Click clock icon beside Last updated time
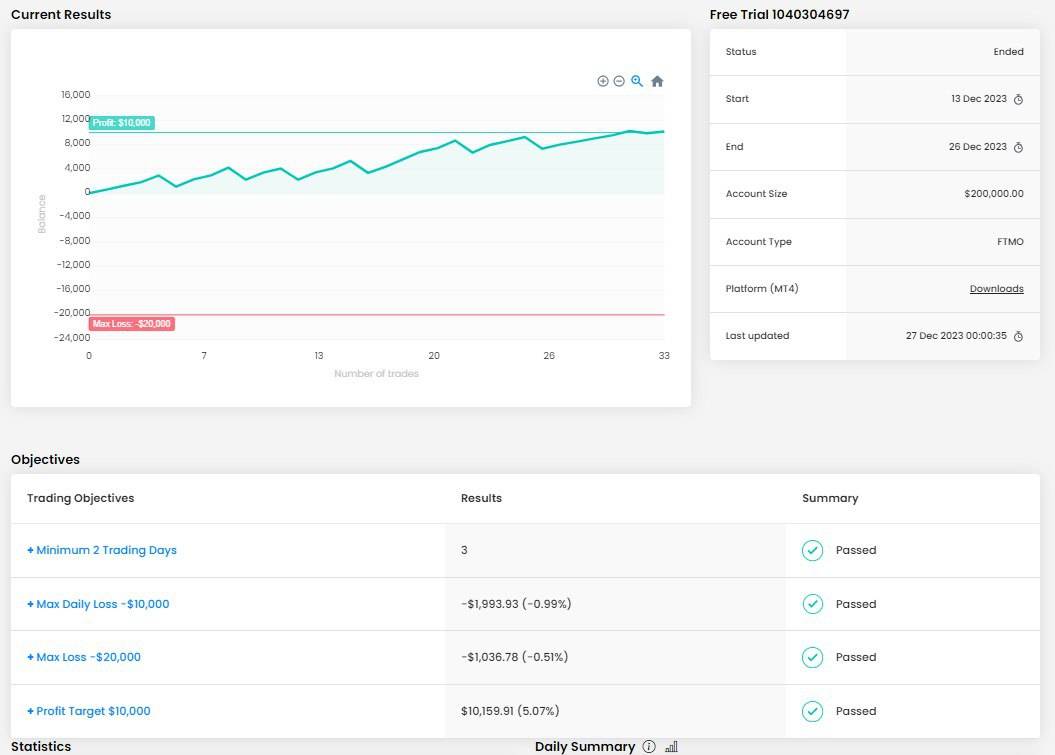 pyautogui.click(x=1018, y=336)
